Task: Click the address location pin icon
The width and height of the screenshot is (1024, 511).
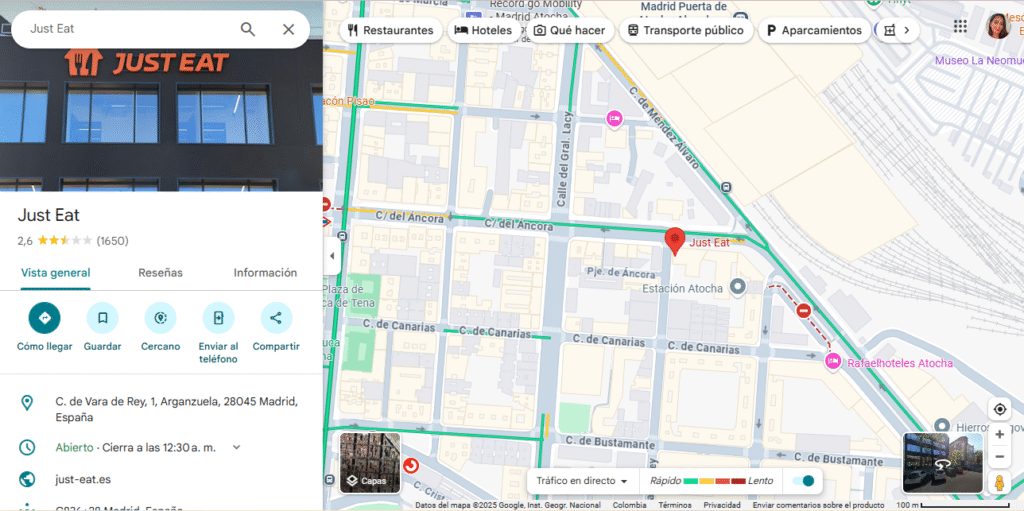Action: click(27, 402)
